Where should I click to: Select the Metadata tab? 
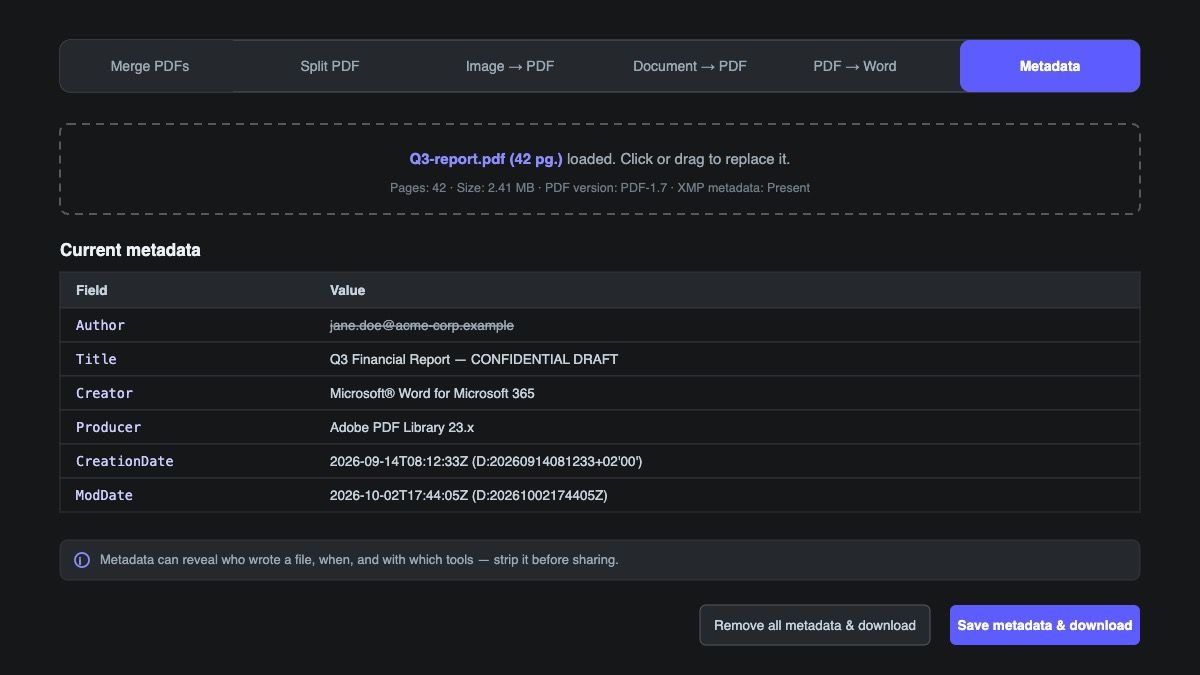[1050, 66]
